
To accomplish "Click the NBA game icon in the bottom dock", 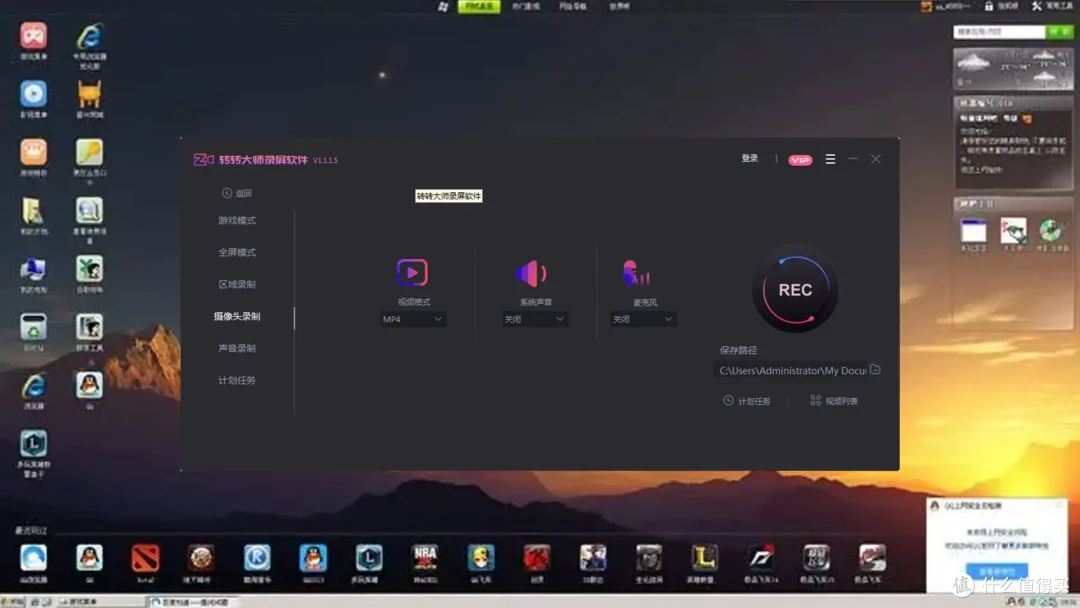I will click(425, 558).
